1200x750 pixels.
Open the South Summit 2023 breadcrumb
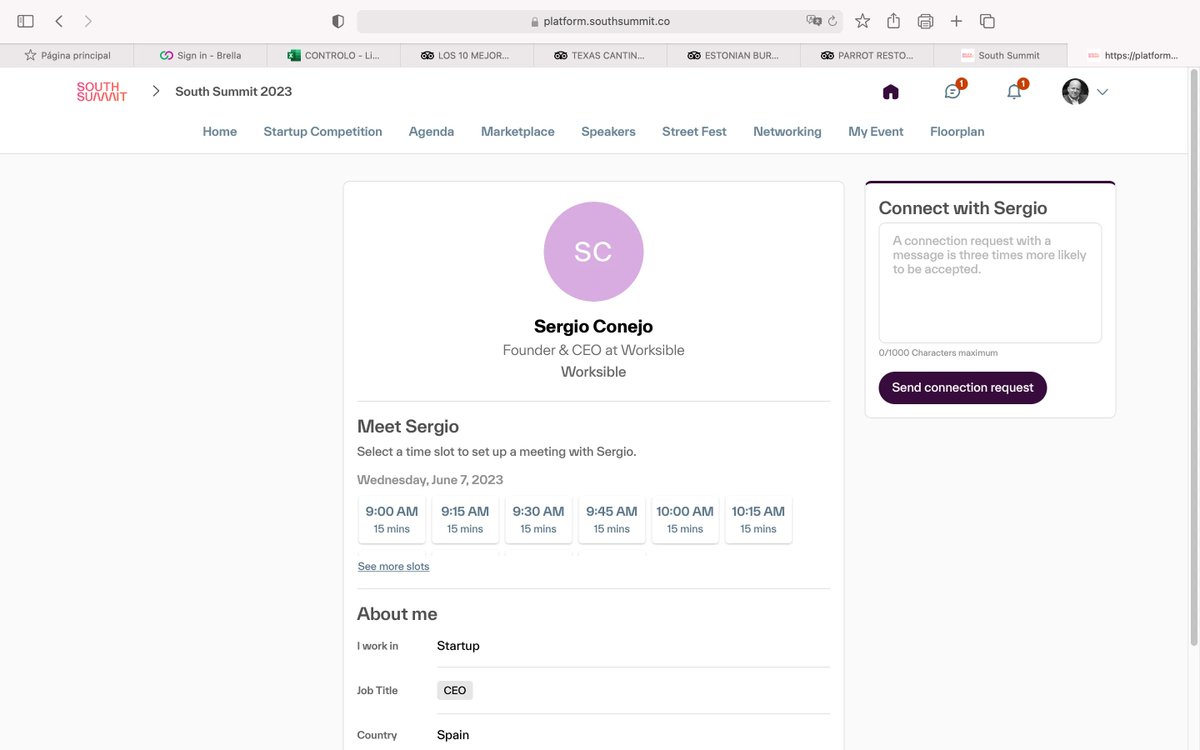(x=234, y=91)
